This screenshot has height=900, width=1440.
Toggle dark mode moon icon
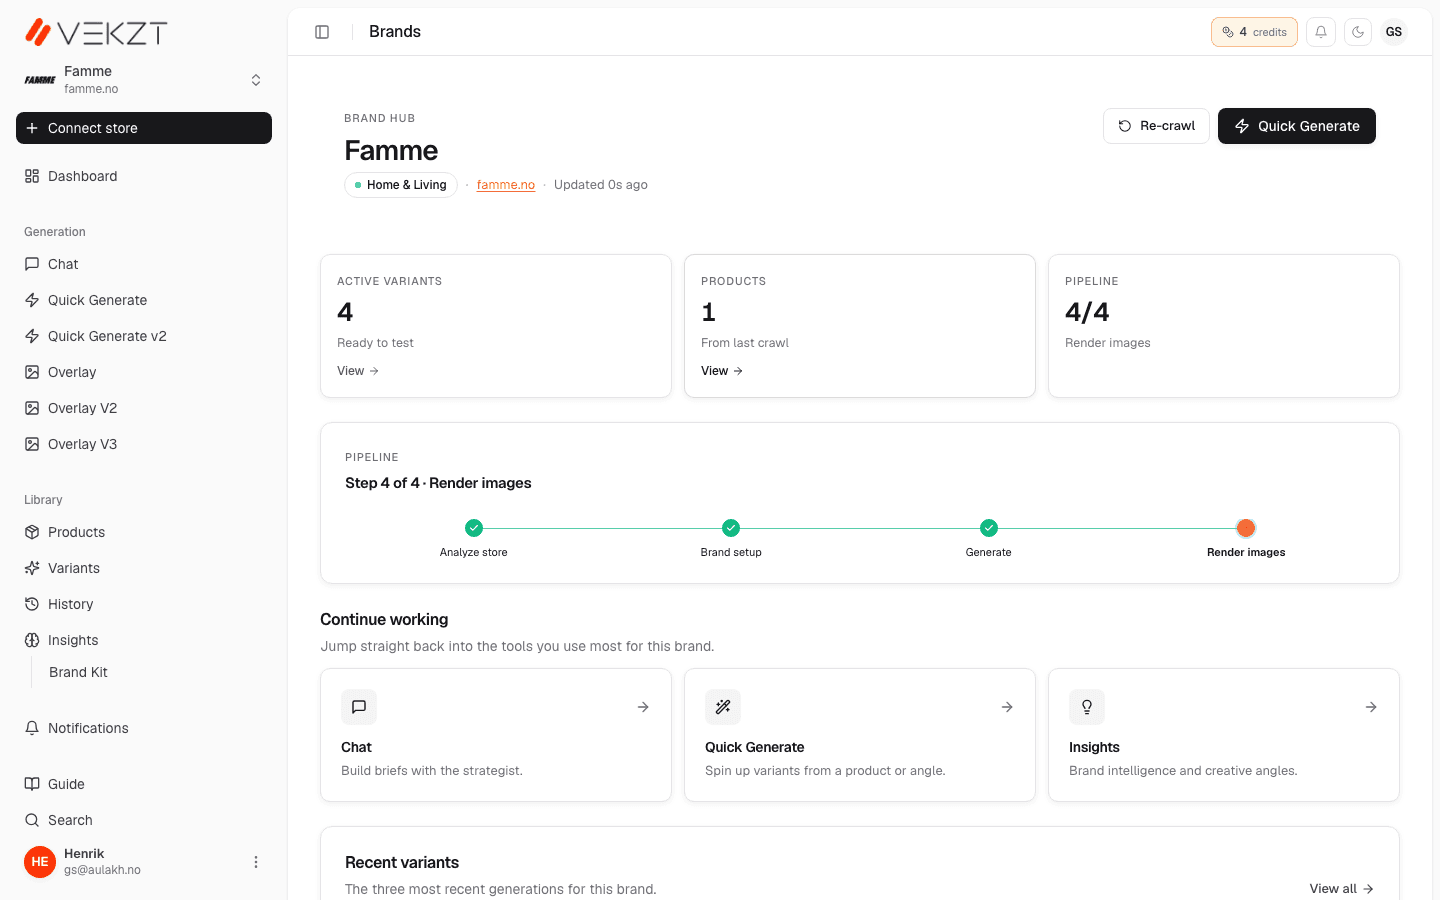(1358, 32)
